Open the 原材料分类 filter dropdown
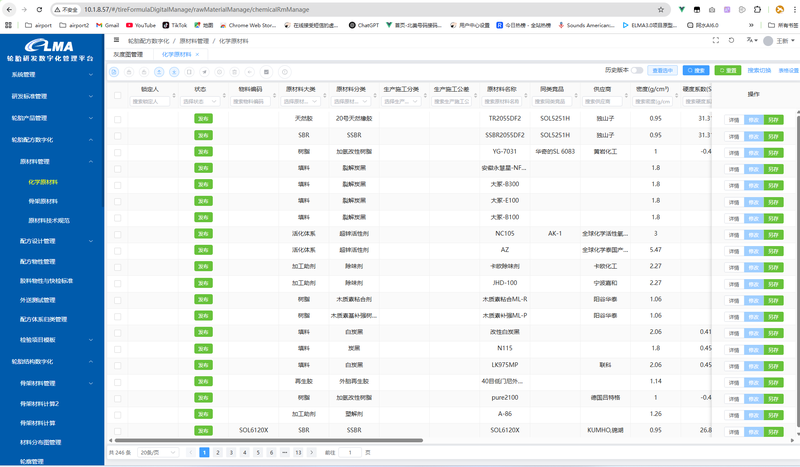Screen dimensions: 800x467 pyautogui.click(x=351, y=102)
